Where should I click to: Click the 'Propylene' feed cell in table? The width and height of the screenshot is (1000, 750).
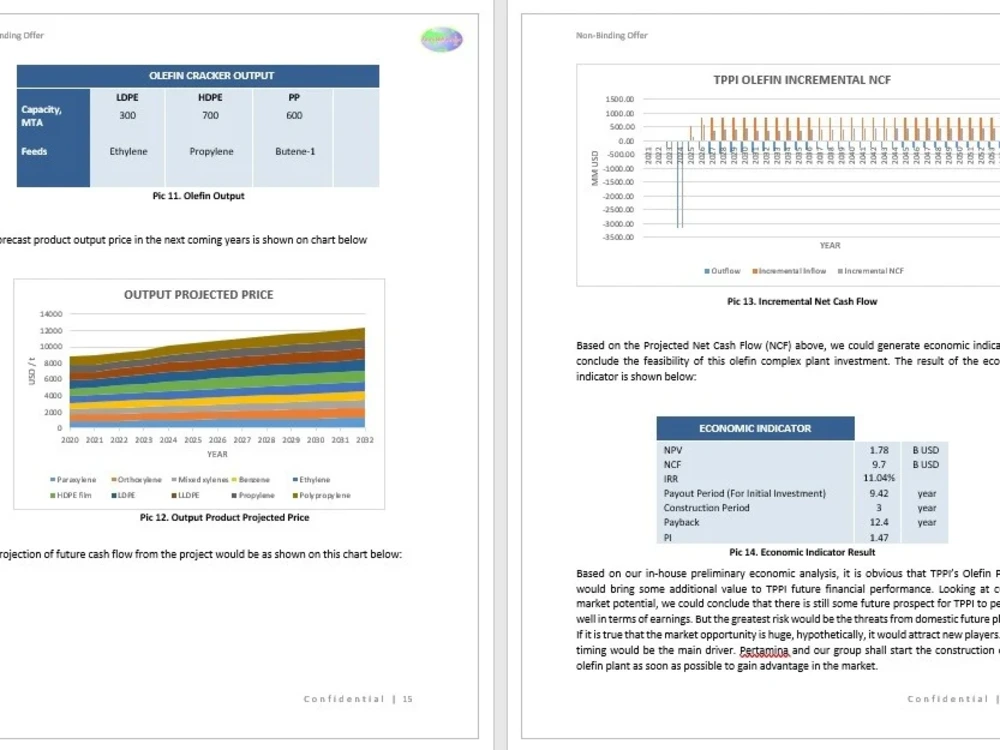(211, 151)
